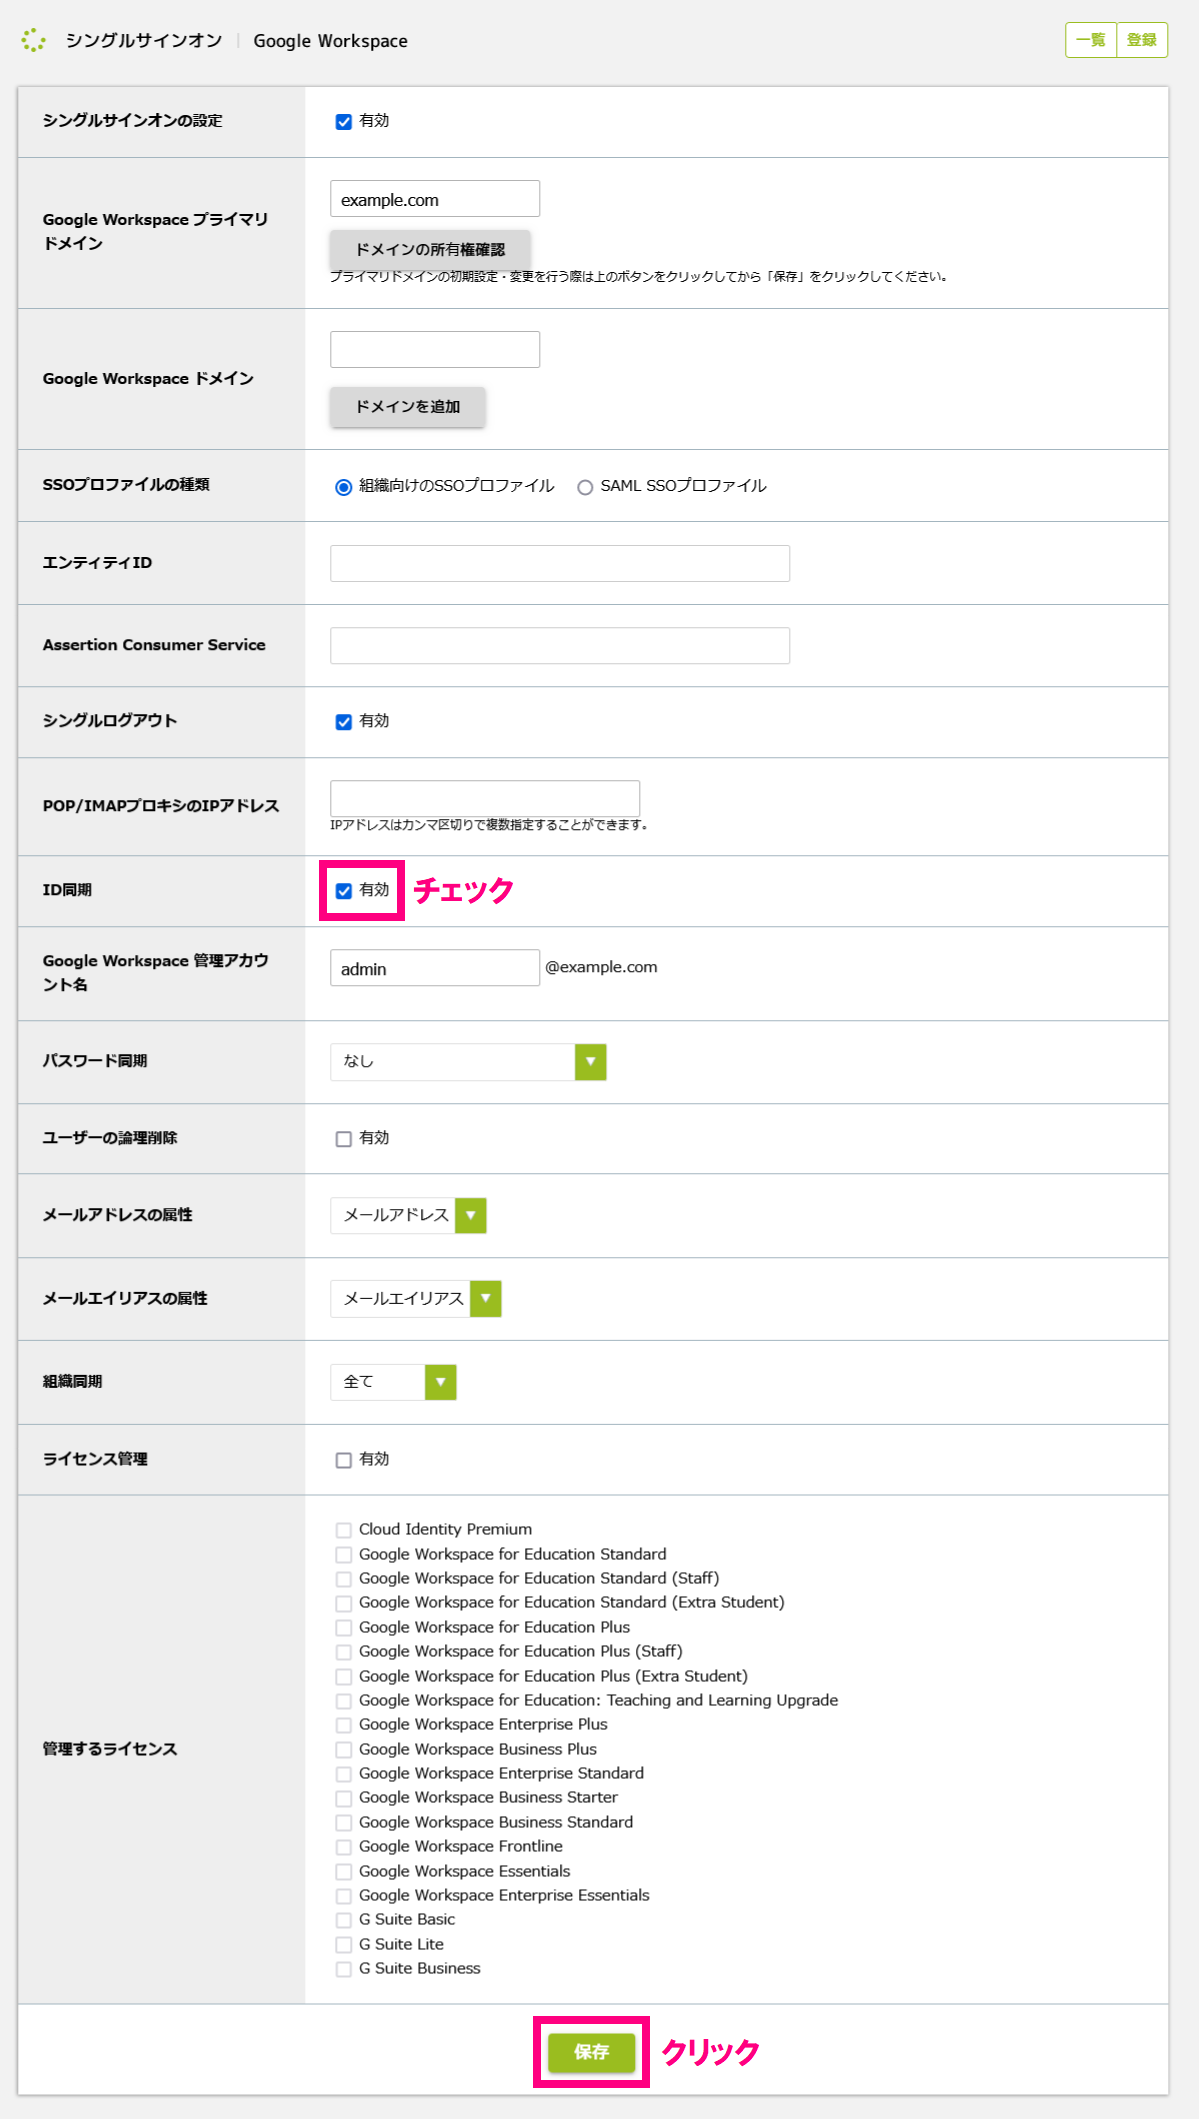This screenshot has width=1199, height=2119.
Task: Check Google Workspace for Education Plus
Action: 344,1628
